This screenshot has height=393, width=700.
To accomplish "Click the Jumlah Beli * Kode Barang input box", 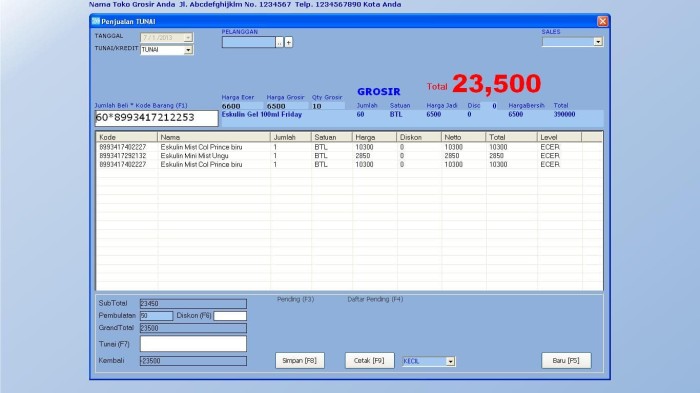I will pyautogui.click(x=156, y=118).
